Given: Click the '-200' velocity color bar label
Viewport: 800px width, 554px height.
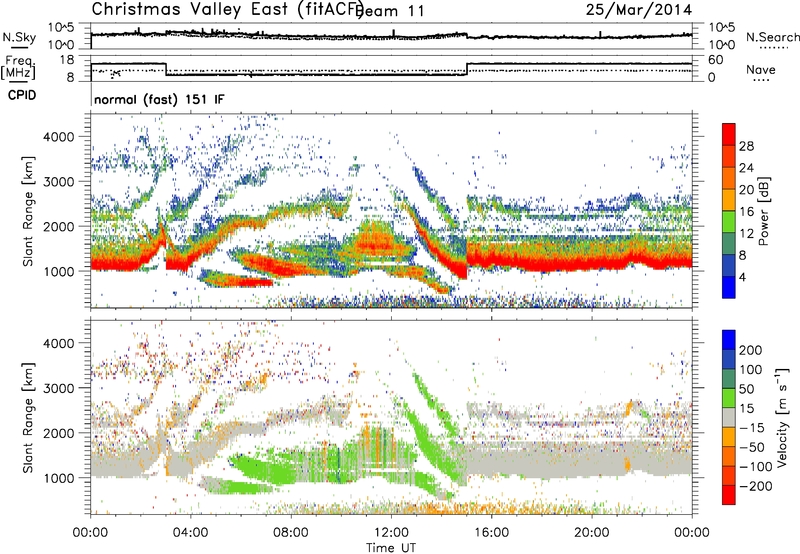Looking at the screenshot, I should [756, 486].
